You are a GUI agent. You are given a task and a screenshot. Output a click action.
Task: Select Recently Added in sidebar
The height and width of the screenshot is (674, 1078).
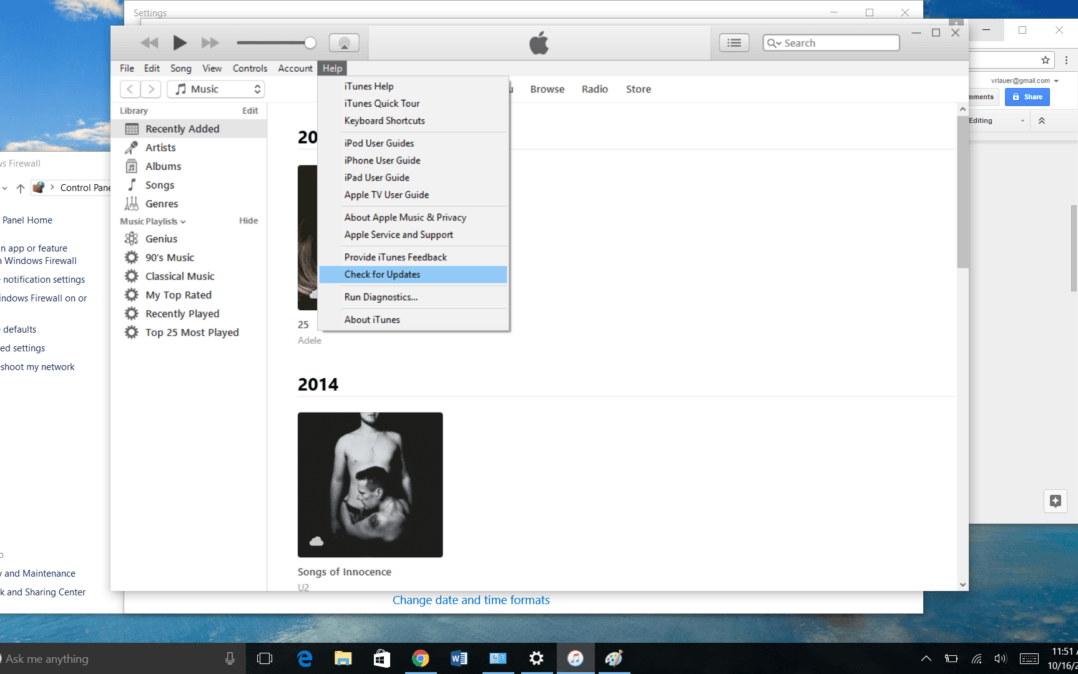[188, 129]
